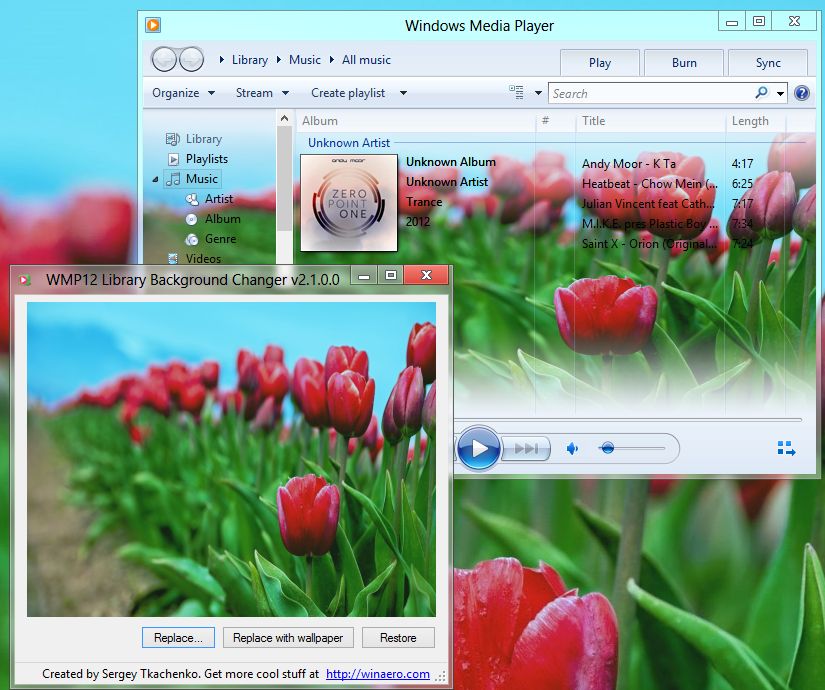Click the Unknown Album title text
Screen dimensions: 825x690
[x=450, y=162]
